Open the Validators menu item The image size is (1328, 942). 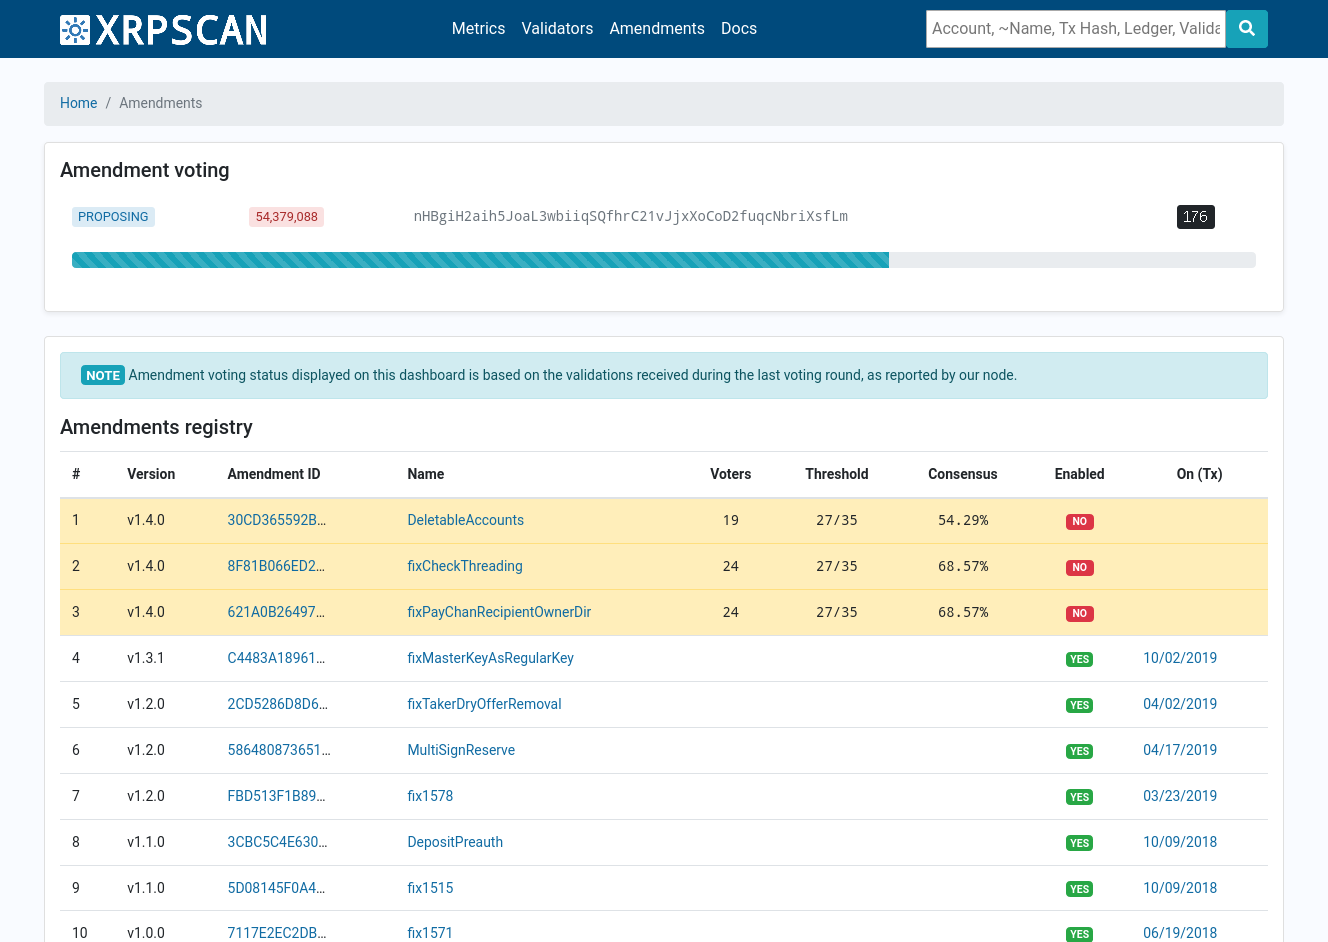tap(557, 28)
